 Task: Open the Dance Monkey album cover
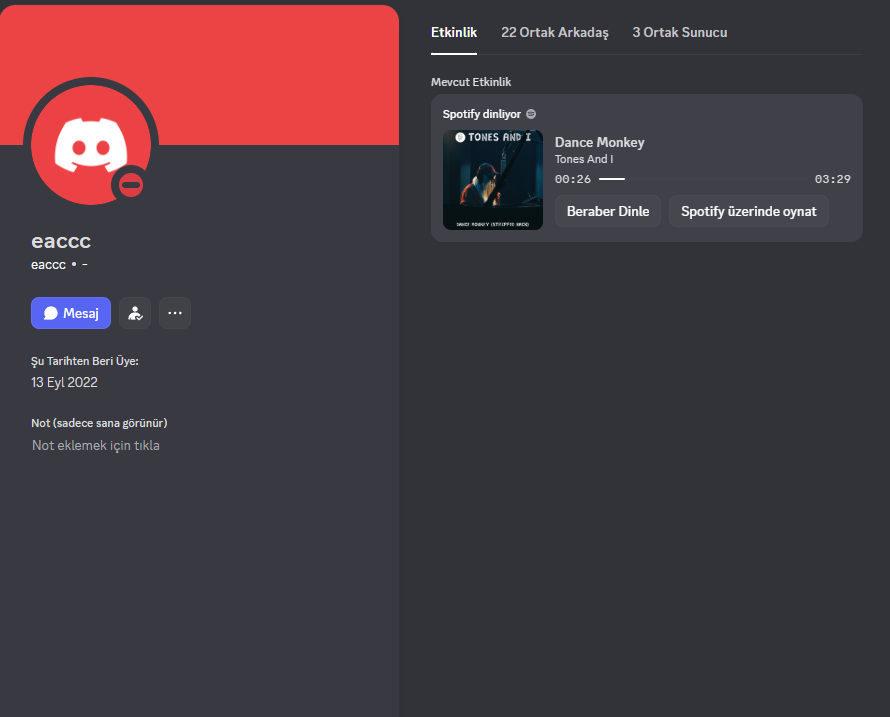[493, 180]
